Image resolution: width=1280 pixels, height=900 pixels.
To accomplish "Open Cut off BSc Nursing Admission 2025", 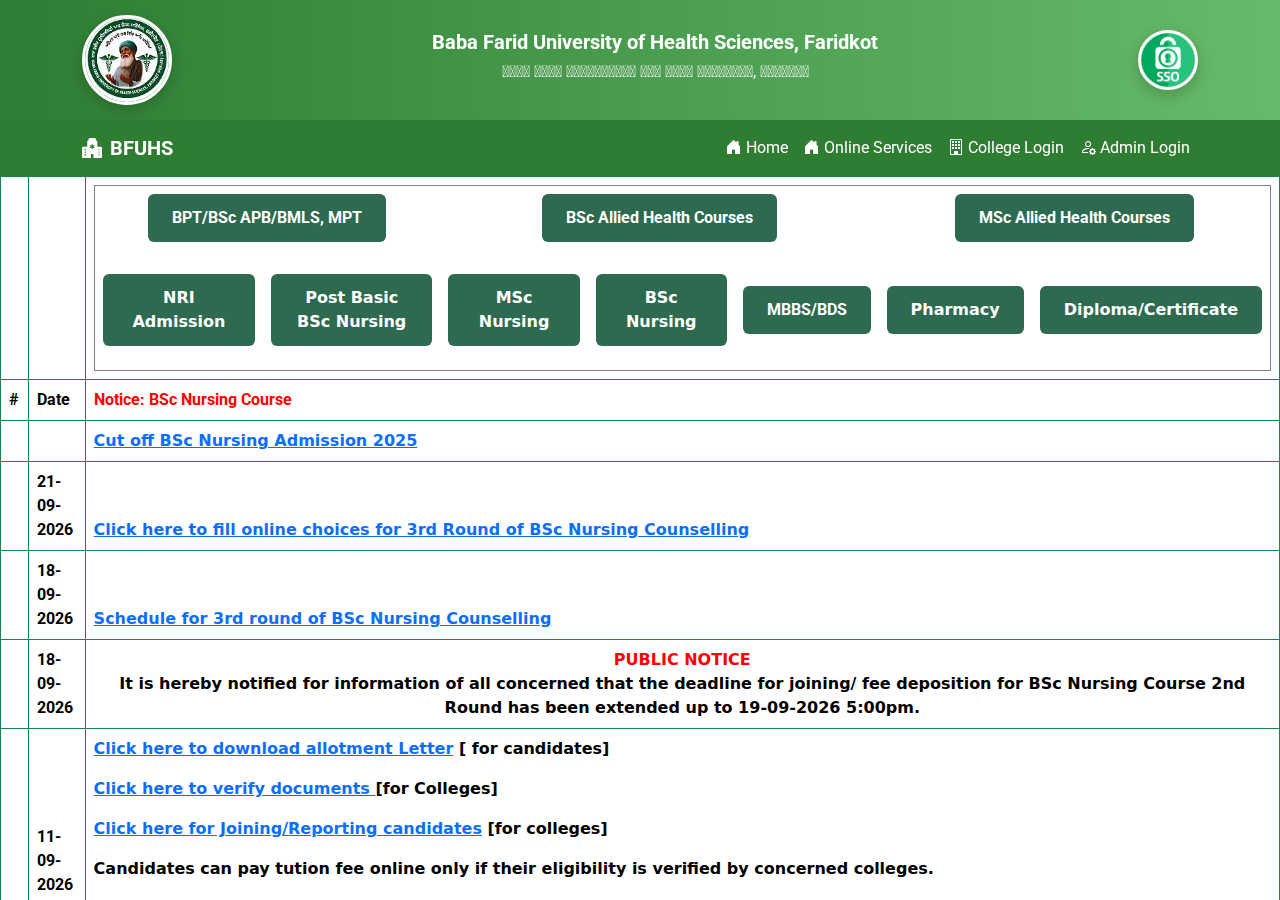I will [x=255, y=440].
